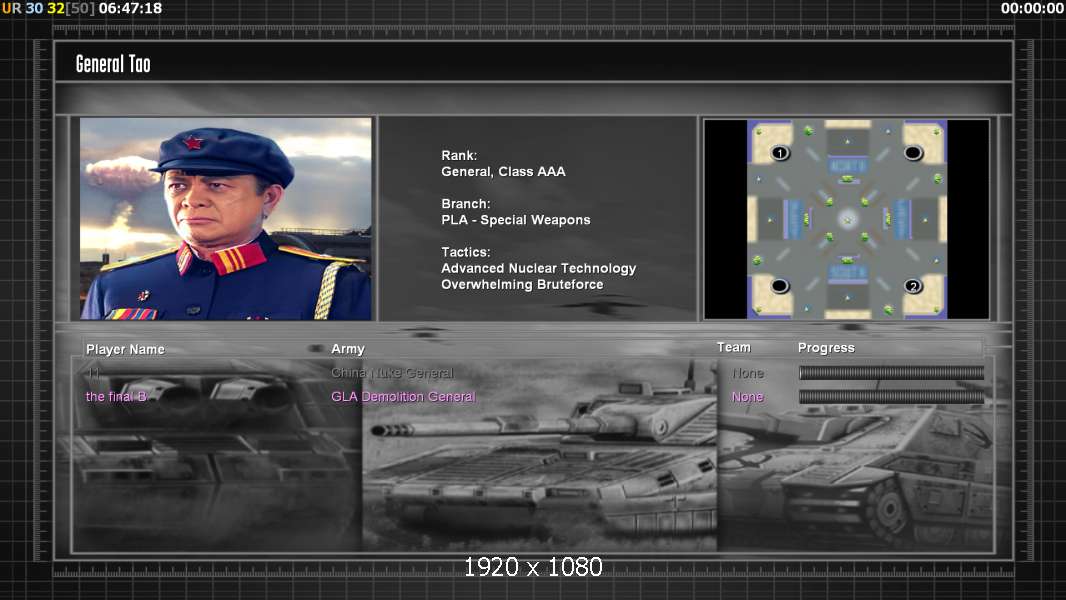This screenshot has height=600, width=1066.
Task: Click the GLA Demolition General loading progress bar
Action: point(891,397)
